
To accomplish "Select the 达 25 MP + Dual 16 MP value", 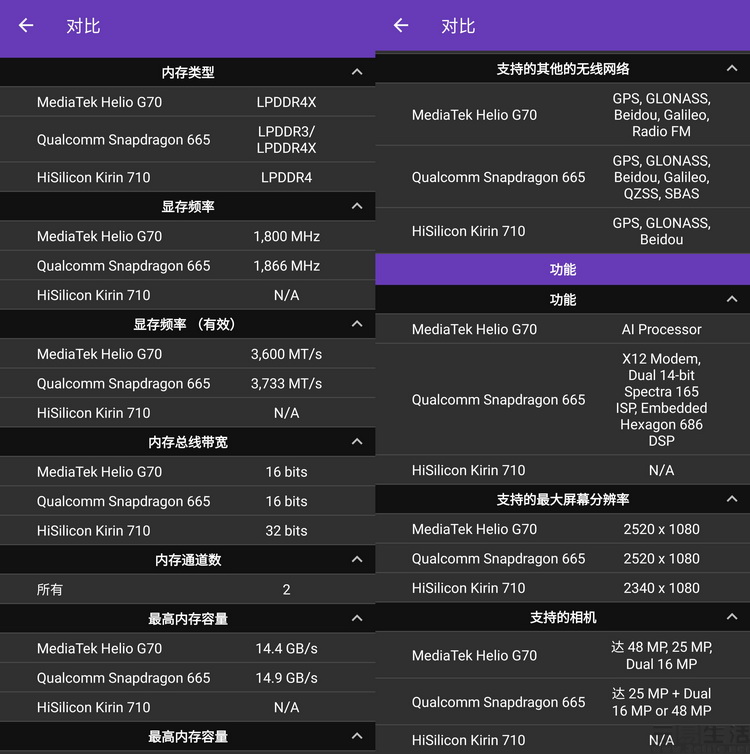I will click(x=662, y=702).
